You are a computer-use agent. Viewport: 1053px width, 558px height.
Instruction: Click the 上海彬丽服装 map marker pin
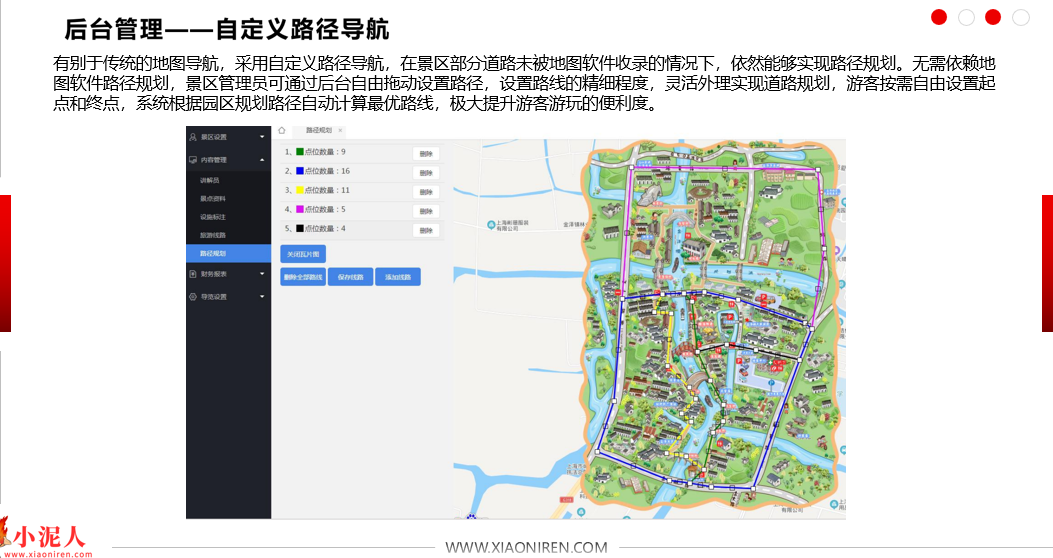pyautogui.click(x=487, y=223)
